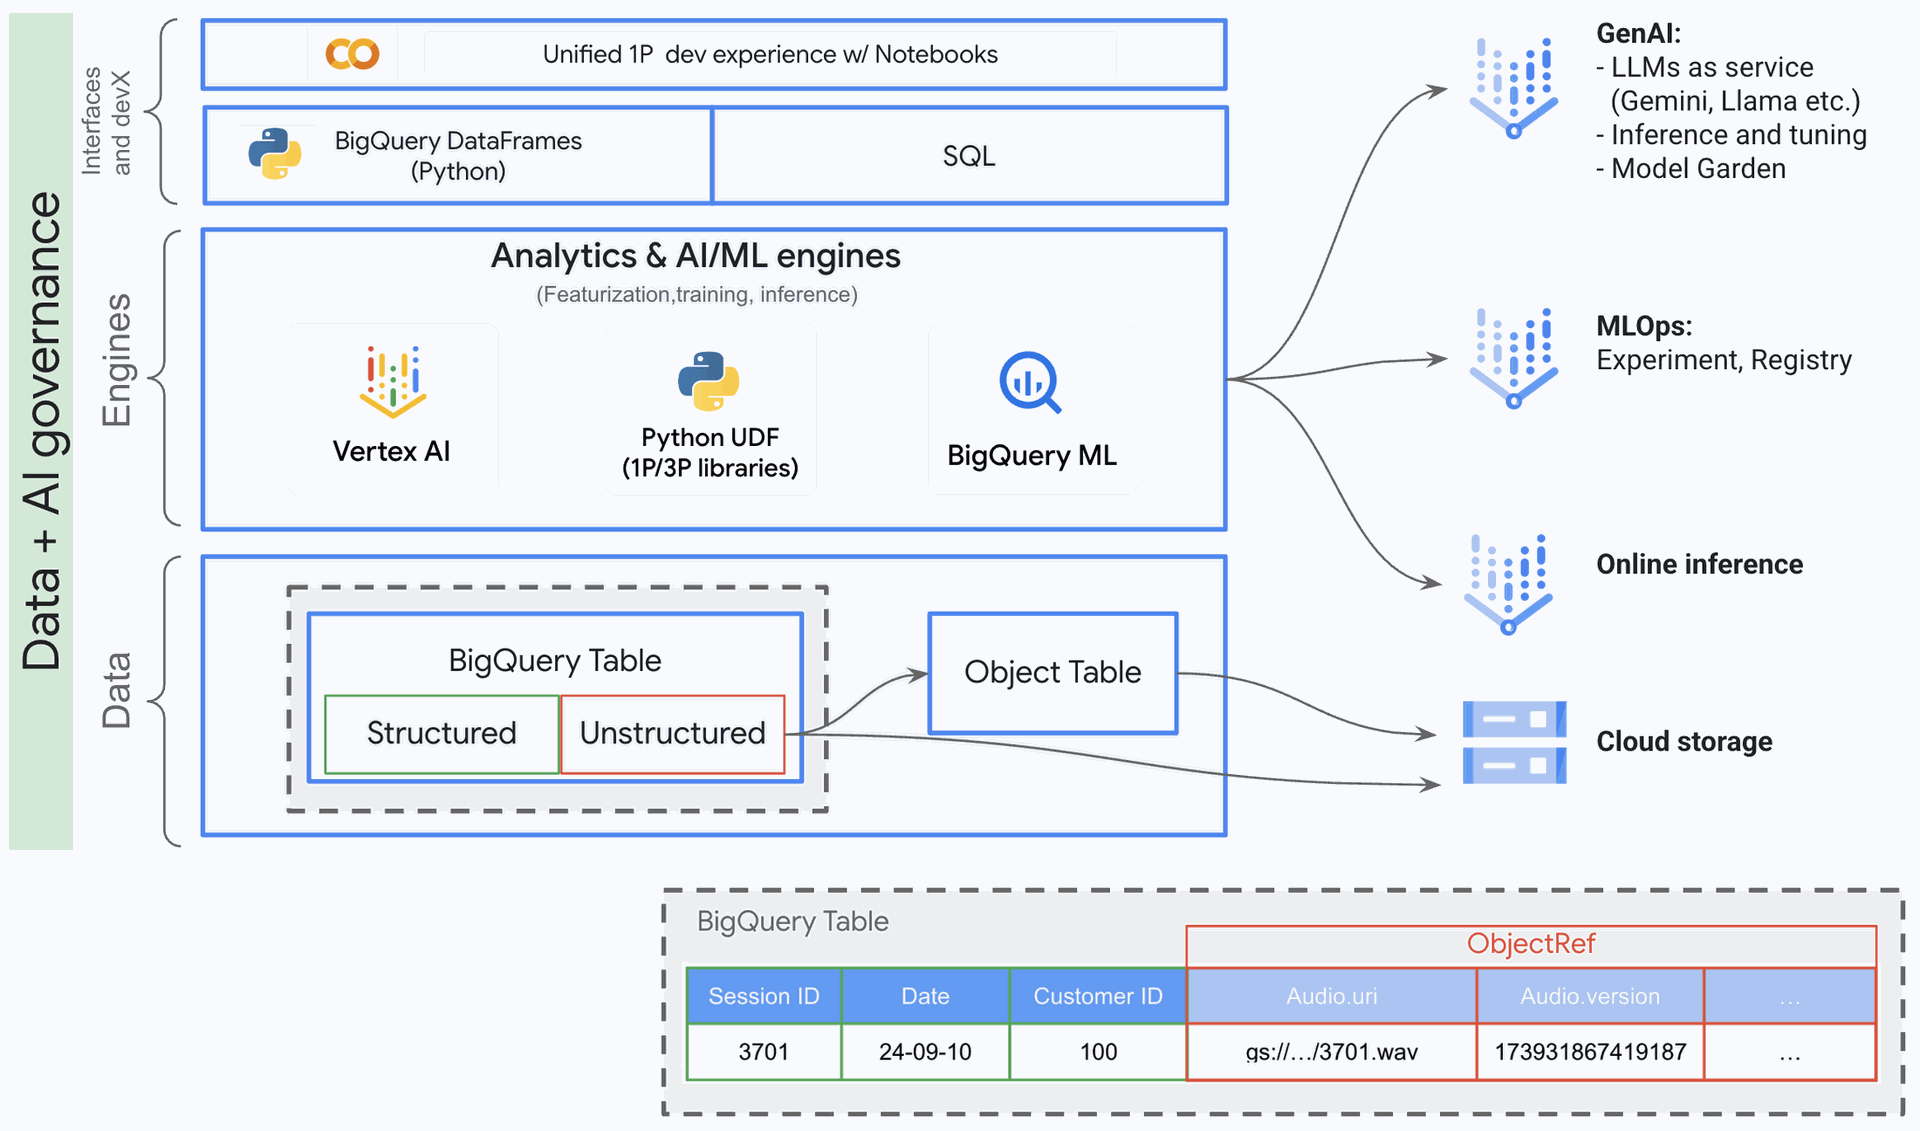Click the Interfaces and devX vertical label
Viewport: 1920px width, 1131px height.
[x=105, y=121]
